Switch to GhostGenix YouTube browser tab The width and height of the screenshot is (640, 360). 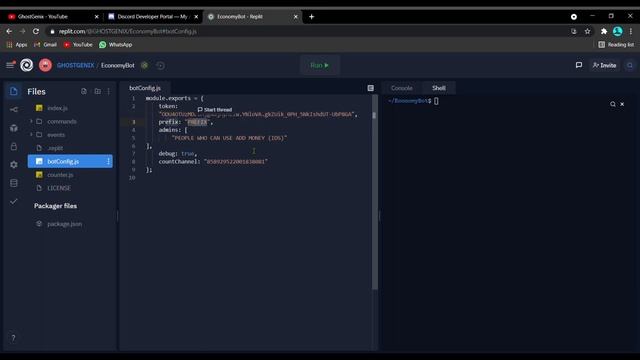[x=53, y=17]
